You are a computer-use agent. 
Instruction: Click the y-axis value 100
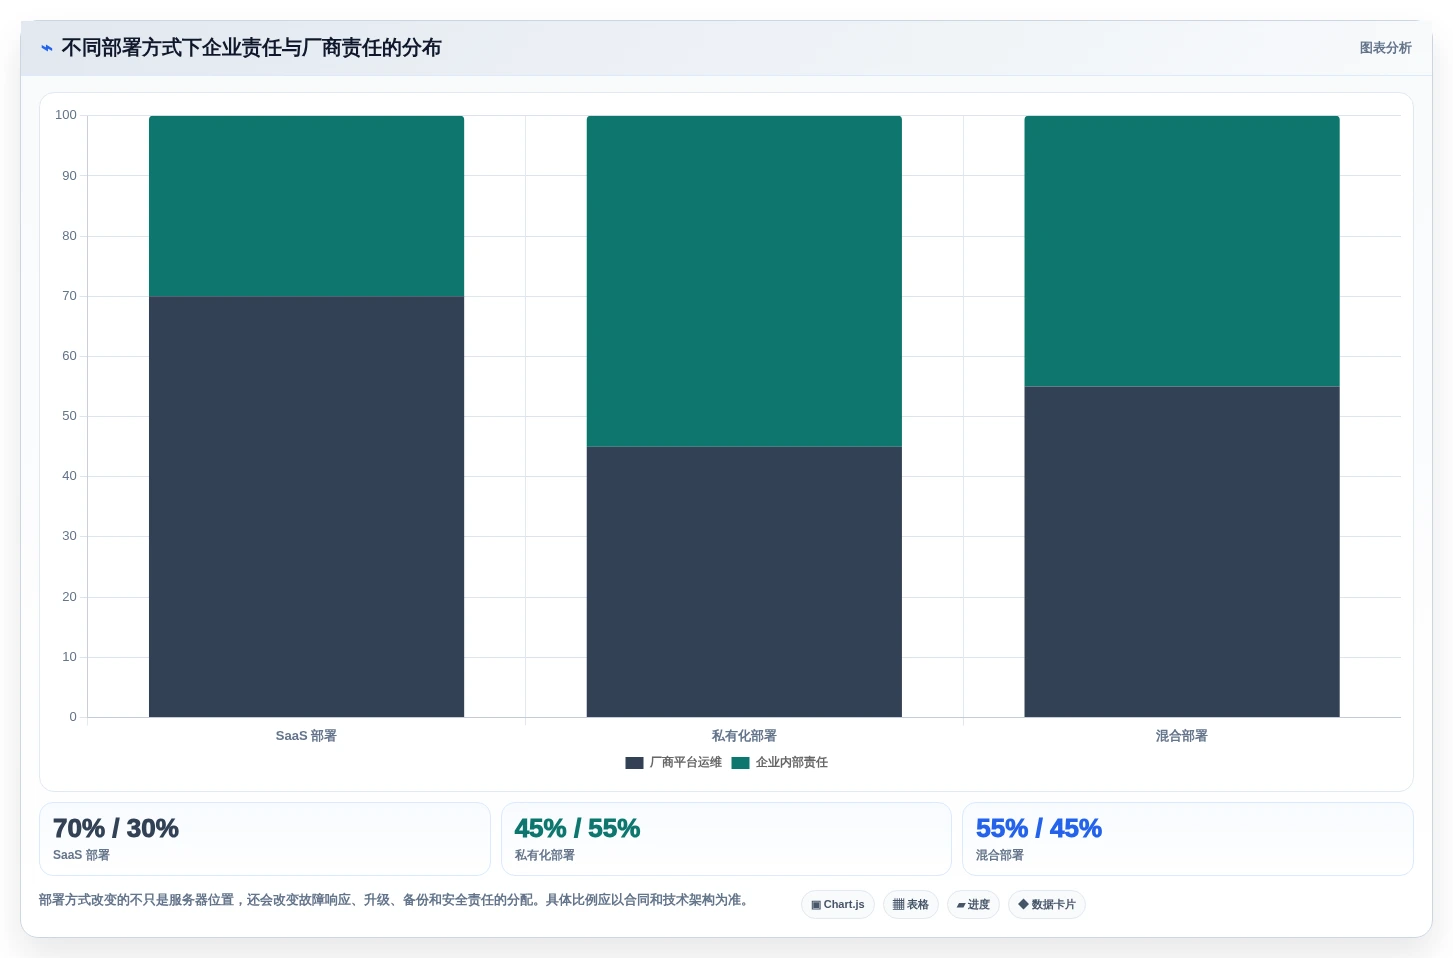pos(66,115)
